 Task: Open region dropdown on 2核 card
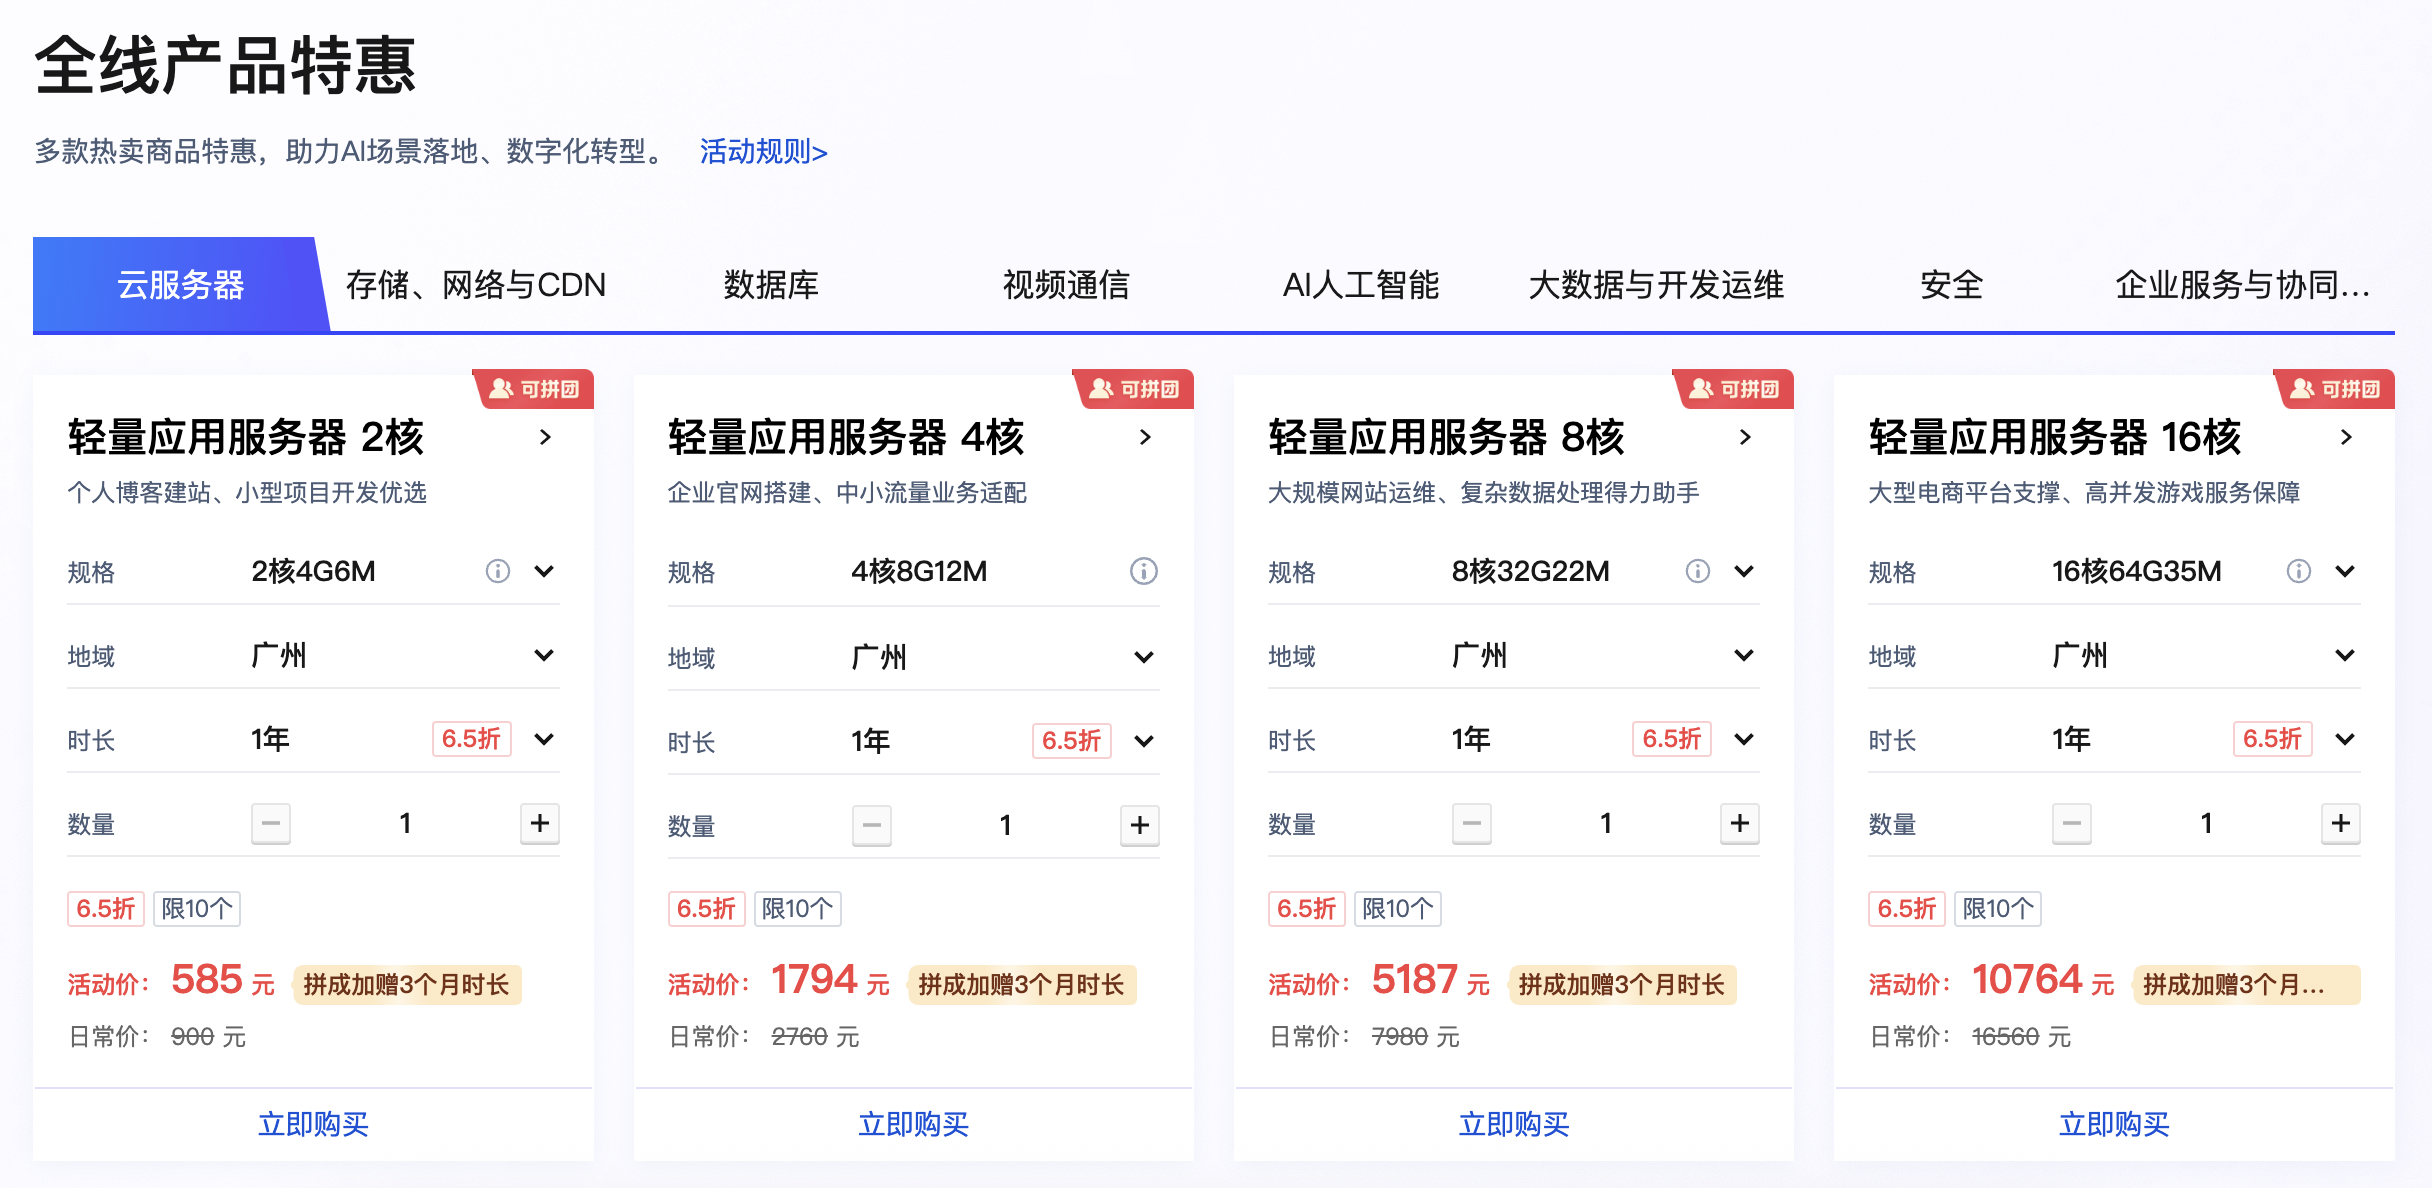coord(544,655)
